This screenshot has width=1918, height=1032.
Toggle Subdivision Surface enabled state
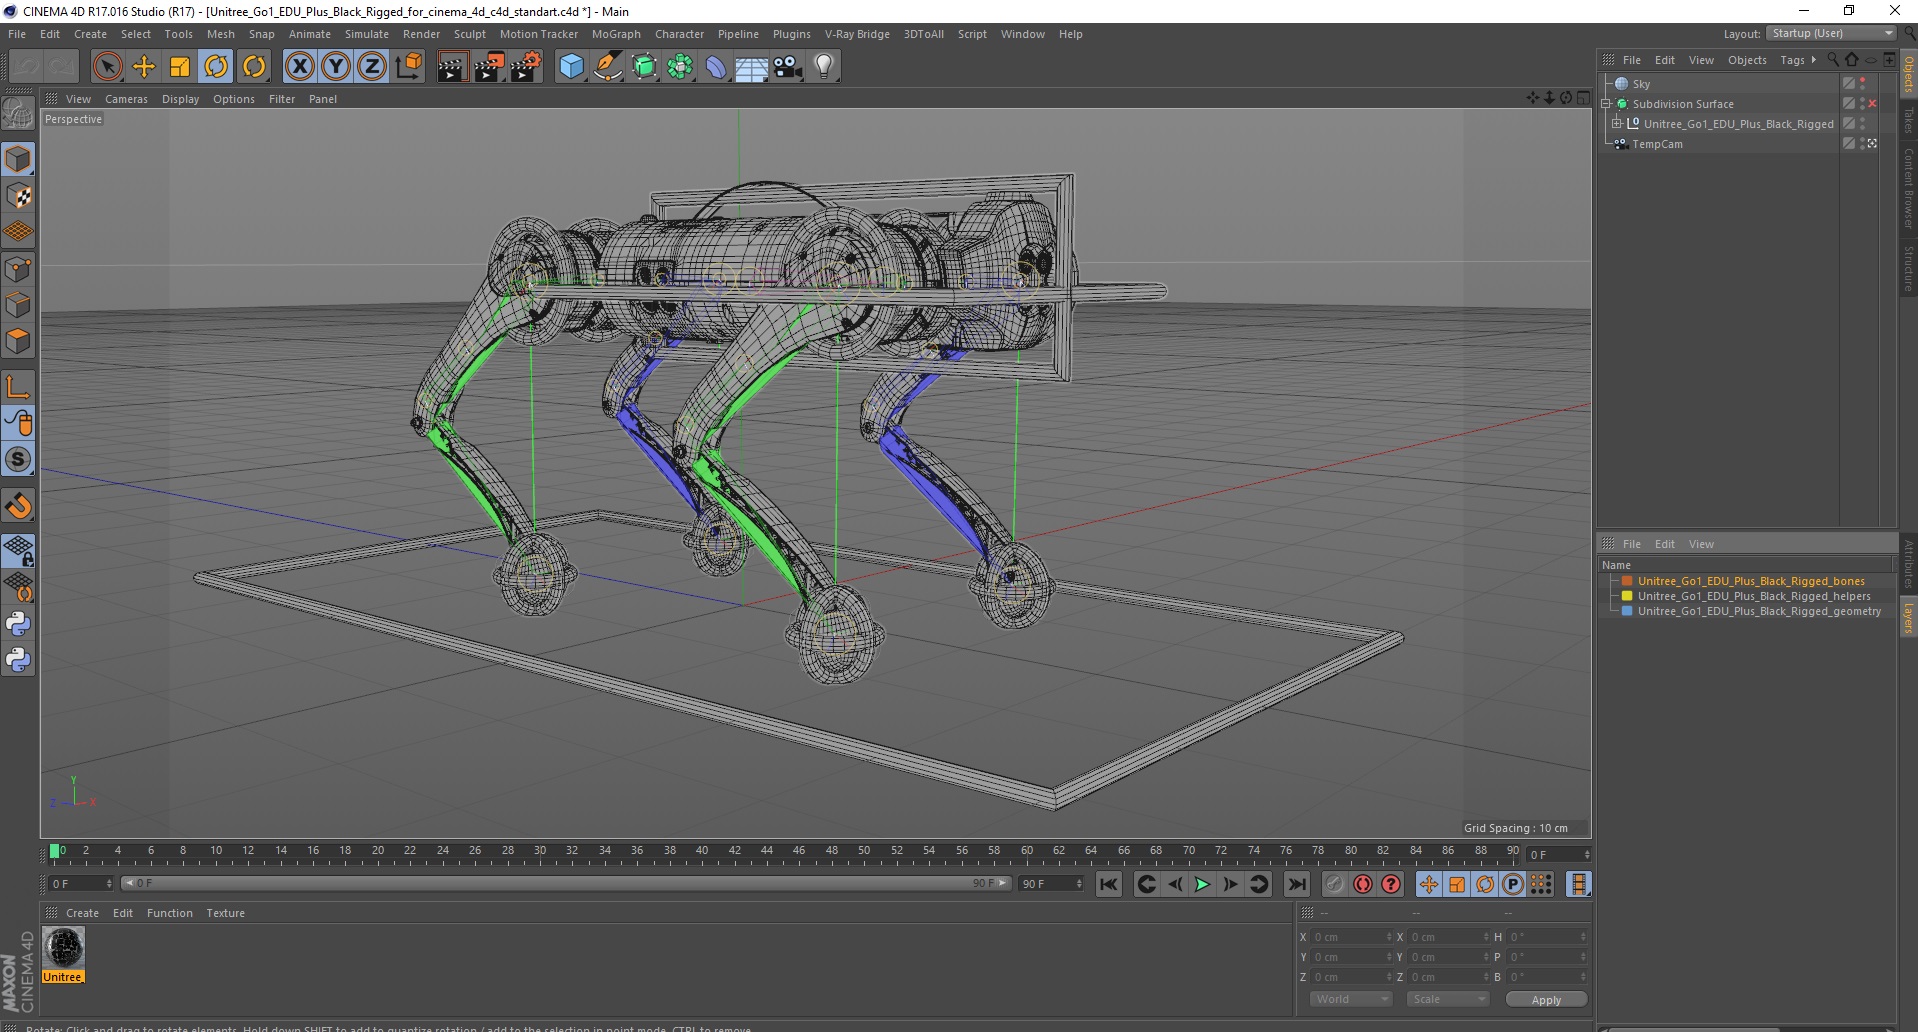(1872, 104)
